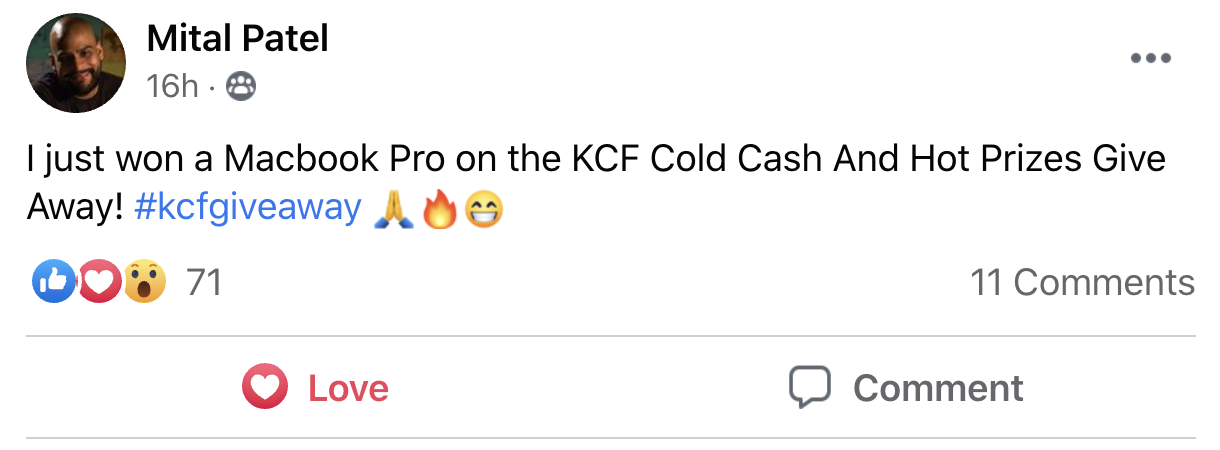Click the Love button label
1220x450 pixels.
click(348, 388)
